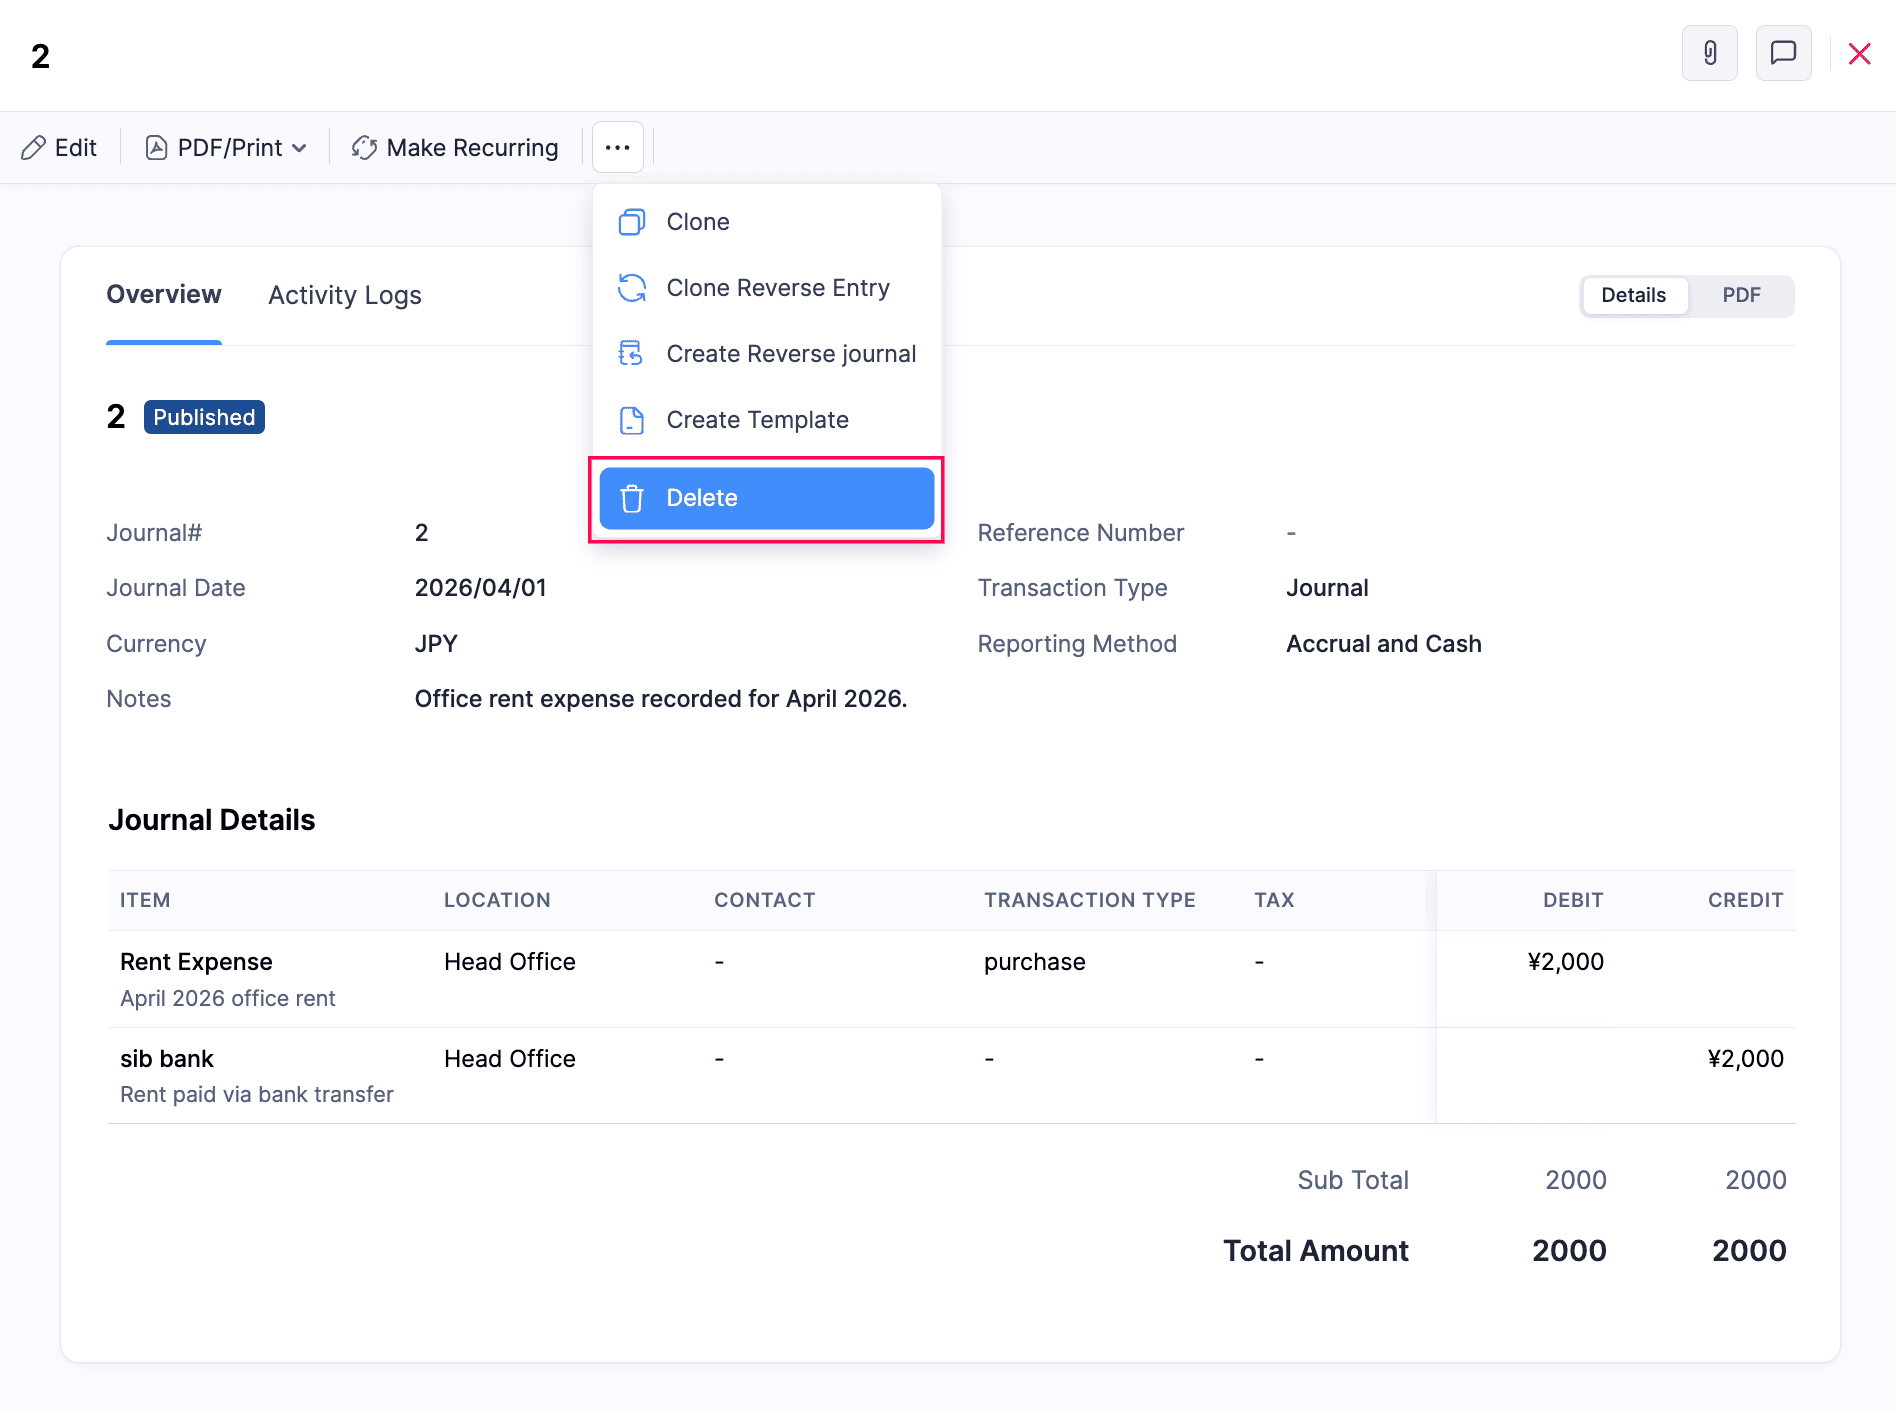Image resolution: width=1896 pixels, height=1412 pixels.
Task: Click the paperclip attachment icon
Action: pyautogui.click(x=1709, y=53)
